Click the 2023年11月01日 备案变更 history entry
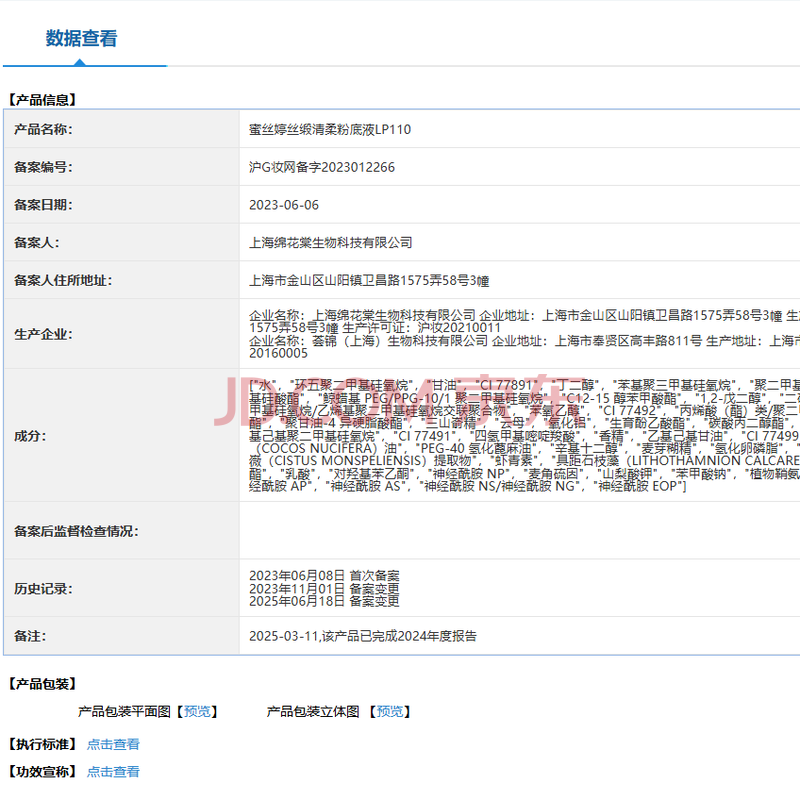The width and height of the screenshot is (800, 800). tap(324, 589)
